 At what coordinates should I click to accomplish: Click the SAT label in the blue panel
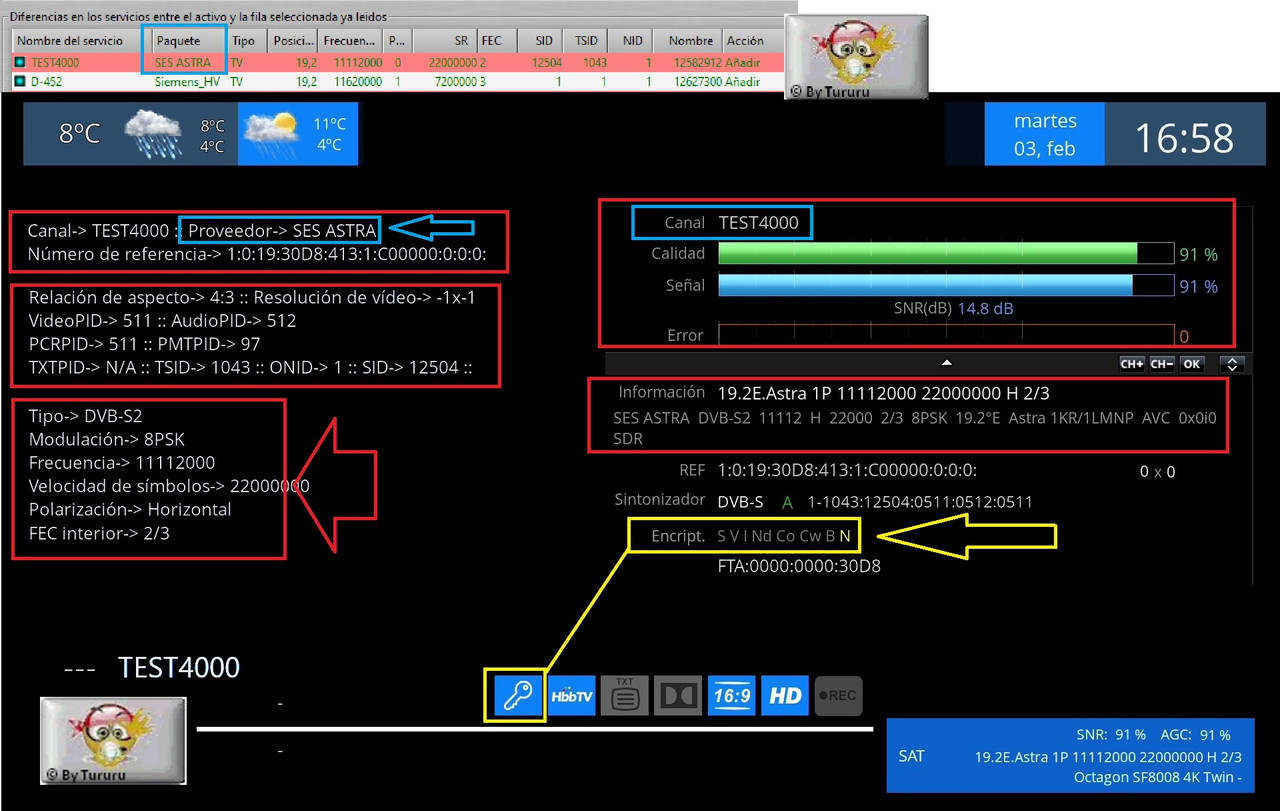912,756
